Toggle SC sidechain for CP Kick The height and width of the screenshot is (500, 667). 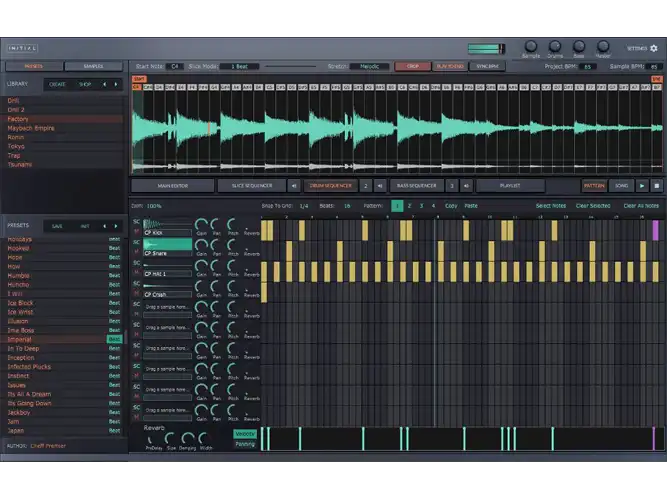point(137,222)
